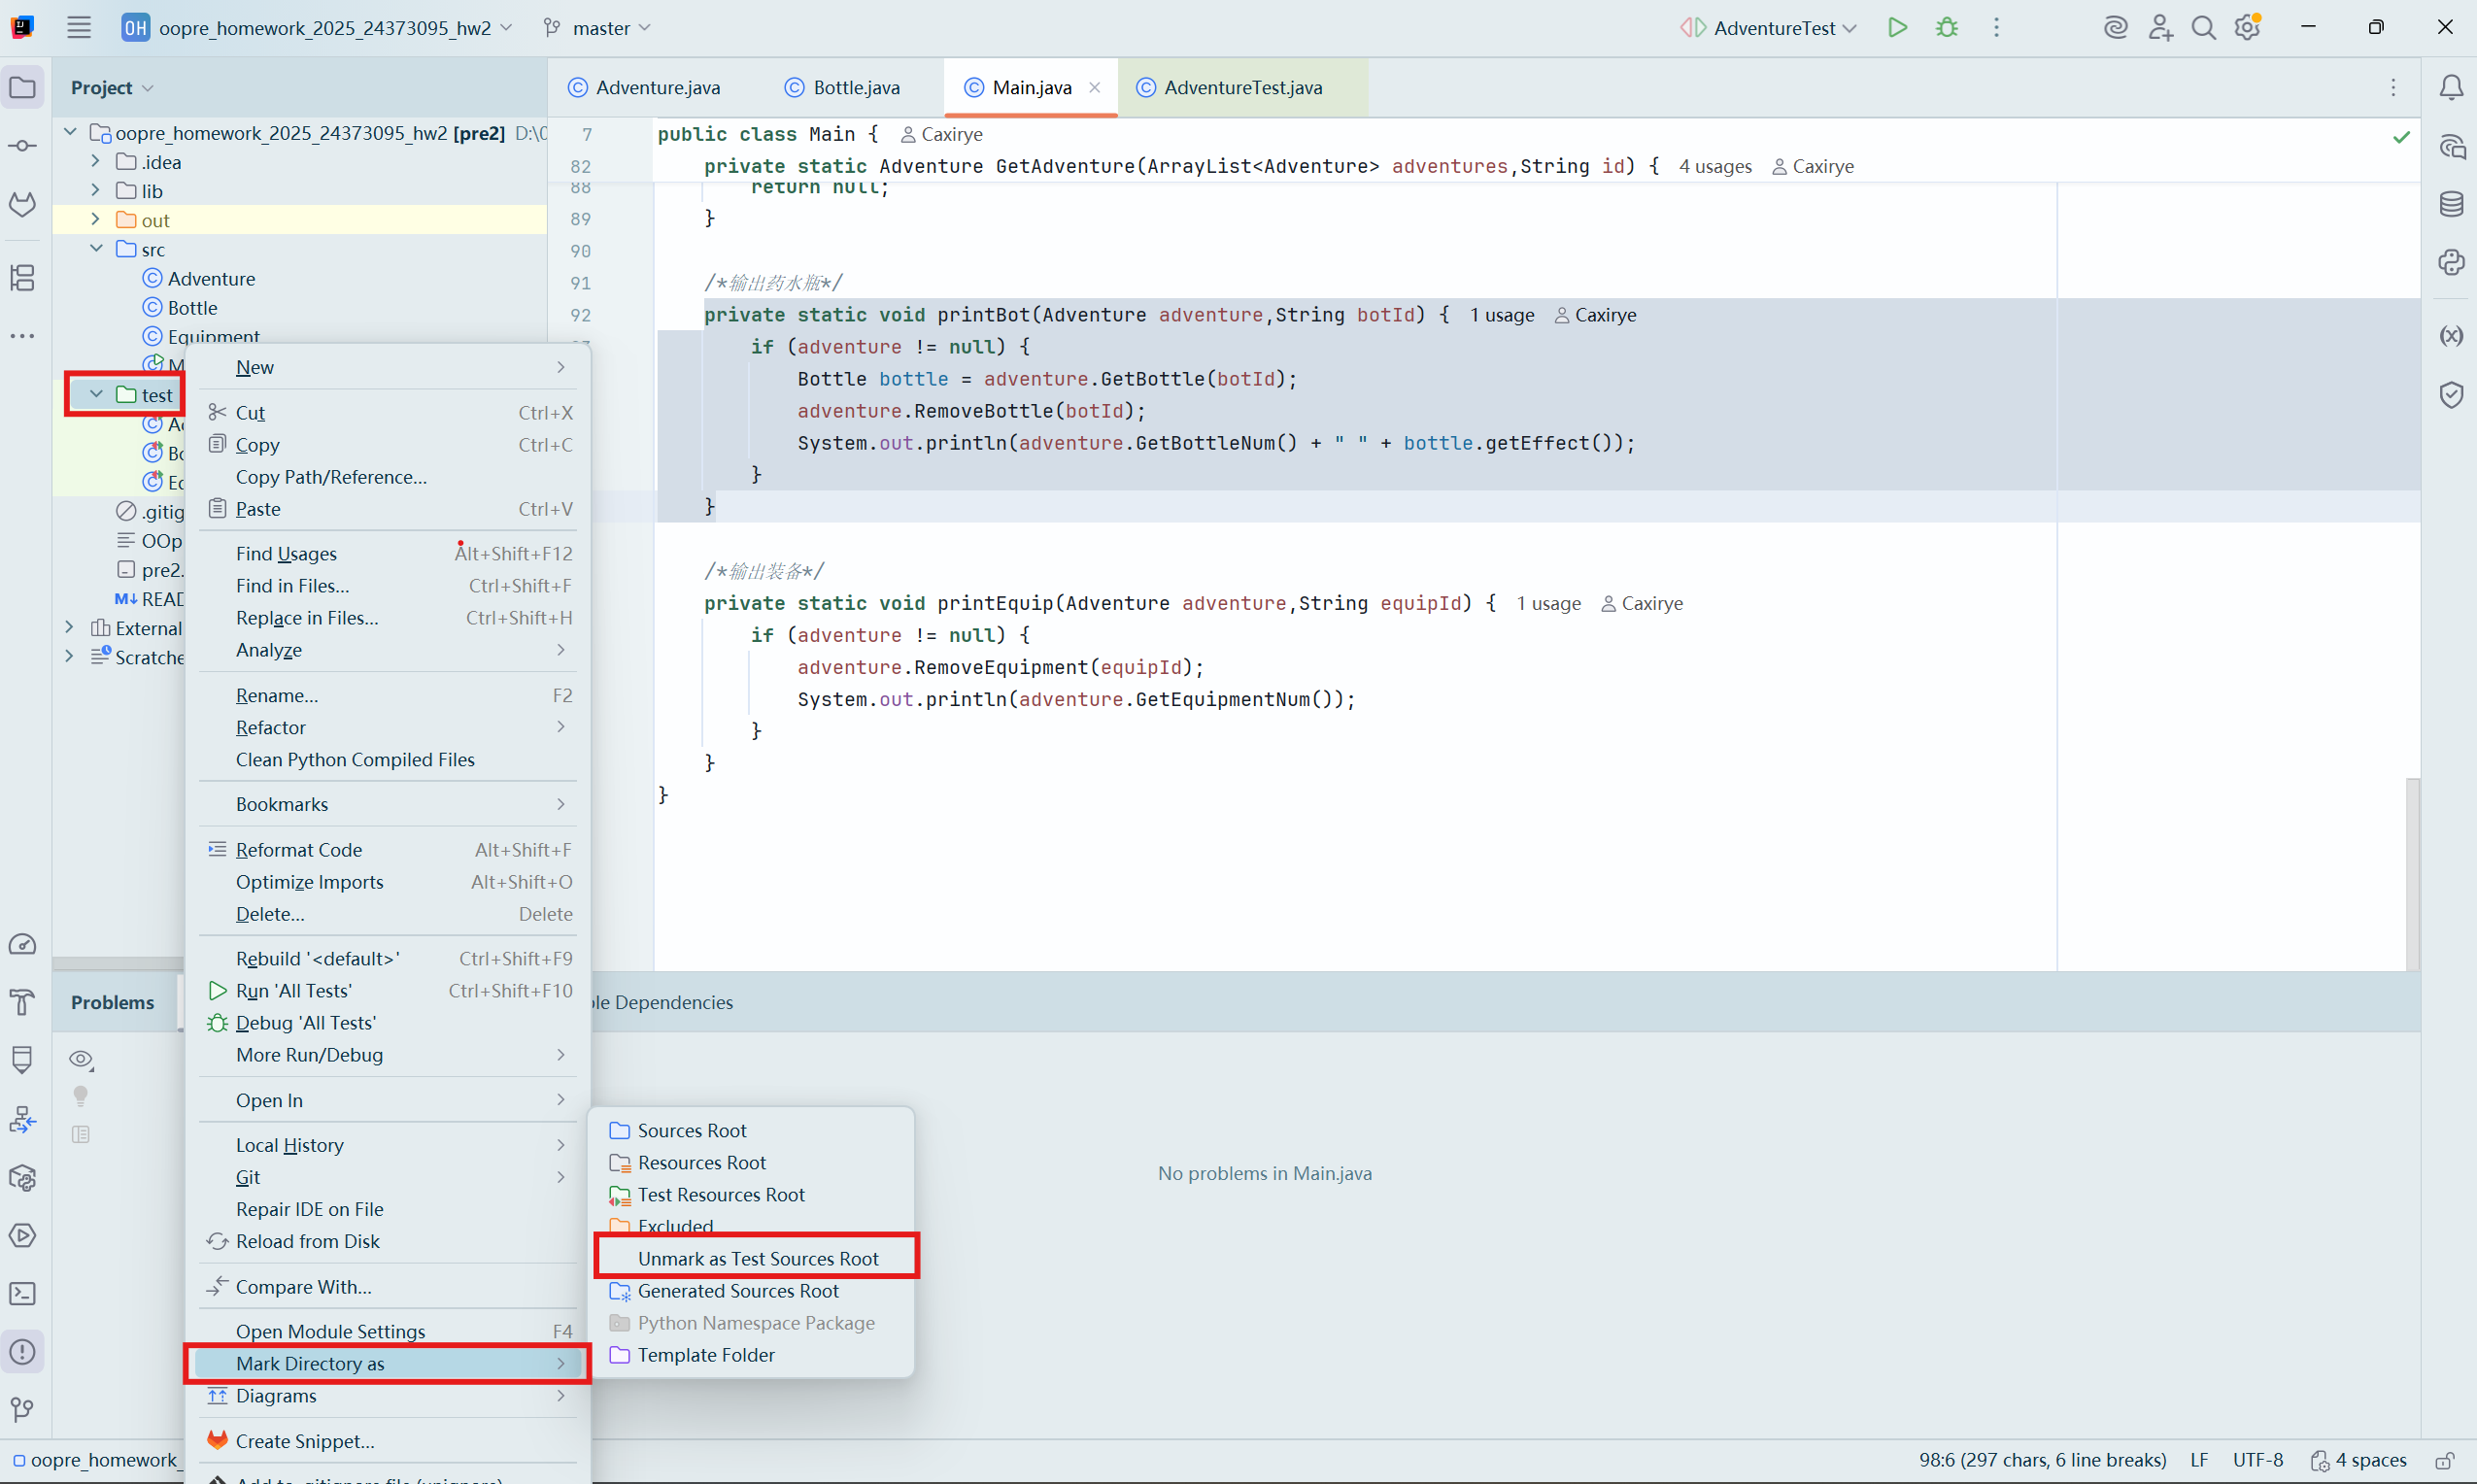Open the Commit tool window icon
The height and width of the screenshot is (1484, 2477).
[22, 146]
